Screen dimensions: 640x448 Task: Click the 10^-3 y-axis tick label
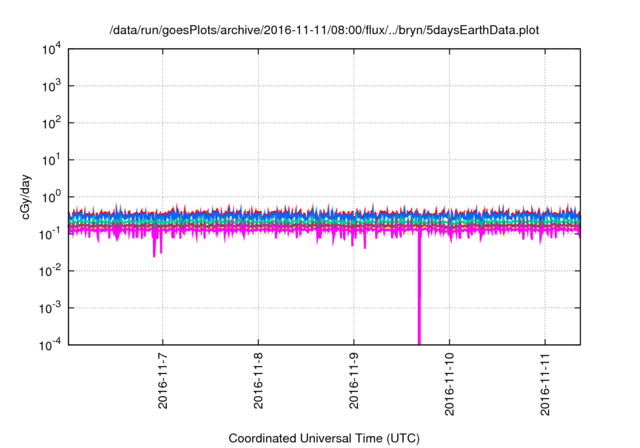(x=50, y=308)
